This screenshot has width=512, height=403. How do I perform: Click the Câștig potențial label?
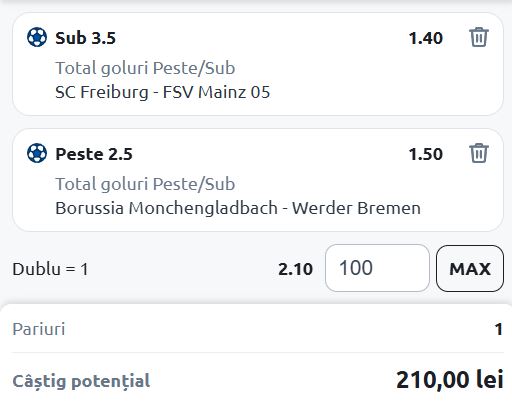(x=81, y=381)
